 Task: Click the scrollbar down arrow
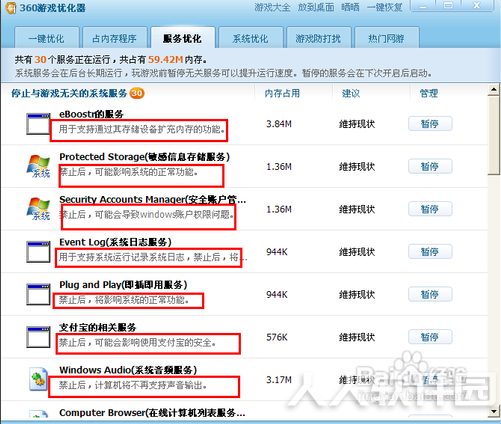click(493, 412)
